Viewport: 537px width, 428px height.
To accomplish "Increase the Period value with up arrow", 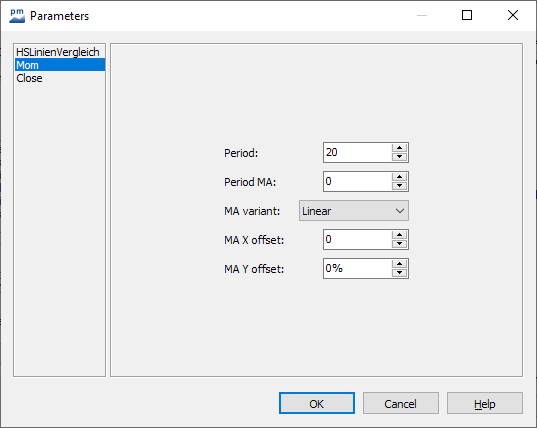I will 399,148.
